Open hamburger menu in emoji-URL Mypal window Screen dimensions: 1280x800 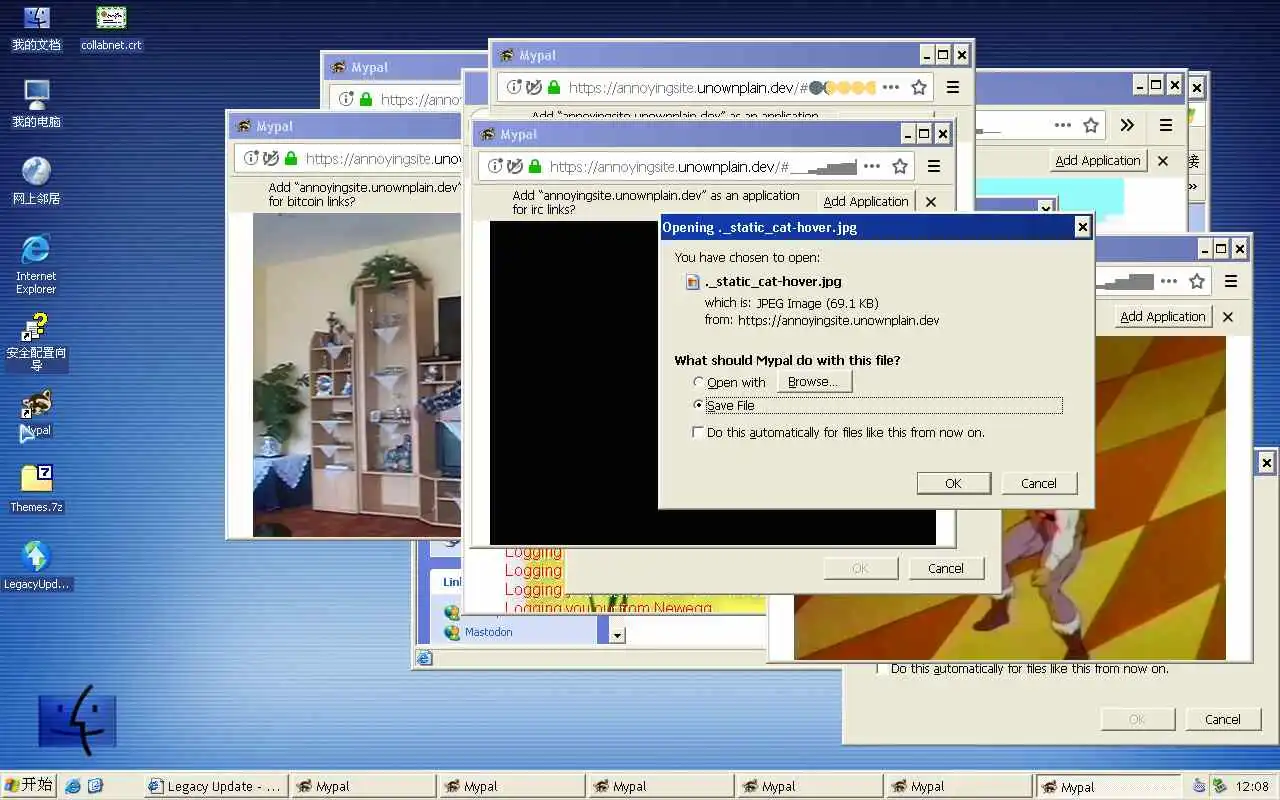pyautogui.click(x=953, y=88)
